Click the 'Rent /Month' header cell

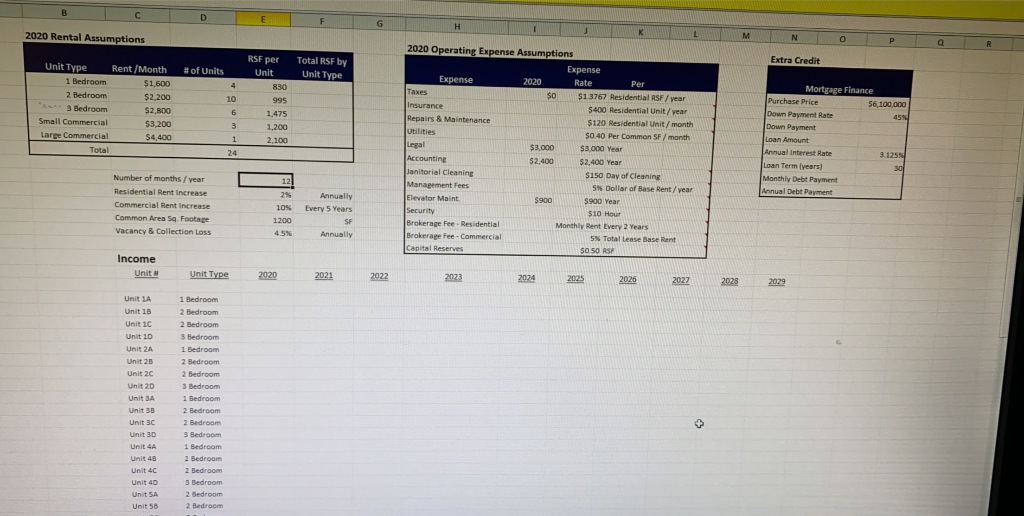(x=139, y=69)
